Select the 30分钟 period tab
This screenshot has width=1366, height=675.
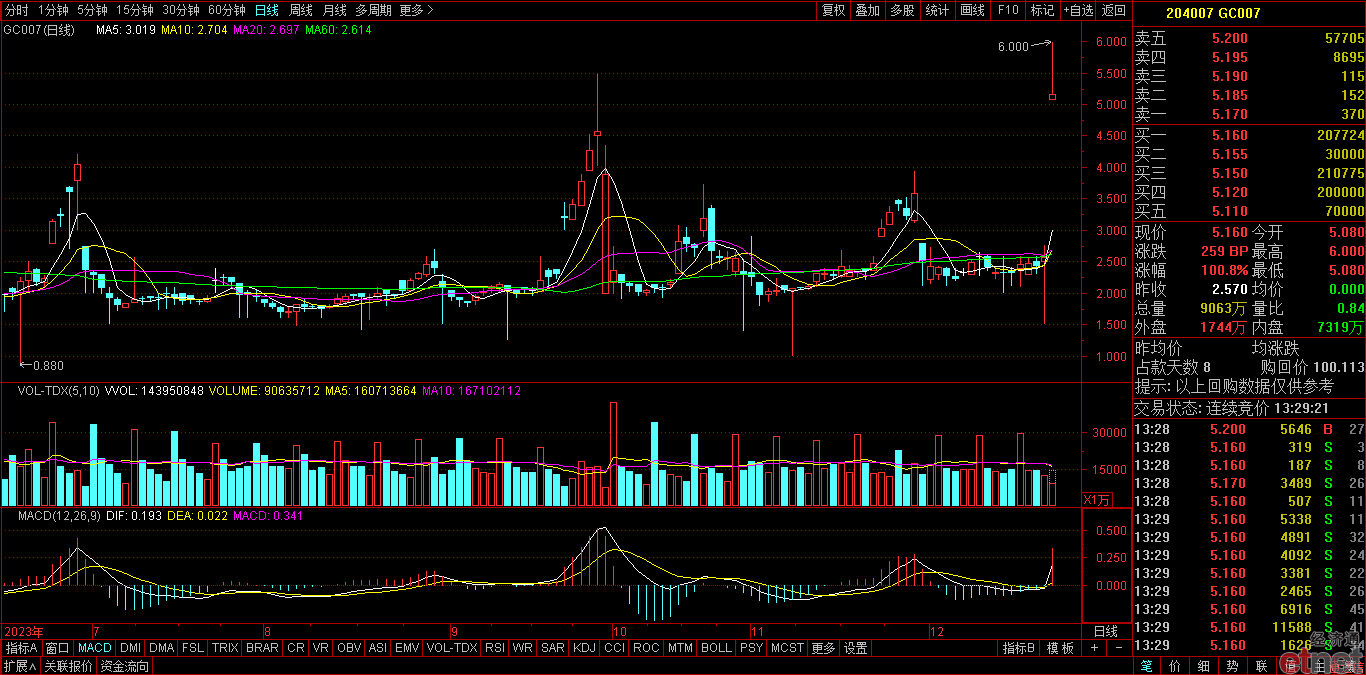pos(181,10)
